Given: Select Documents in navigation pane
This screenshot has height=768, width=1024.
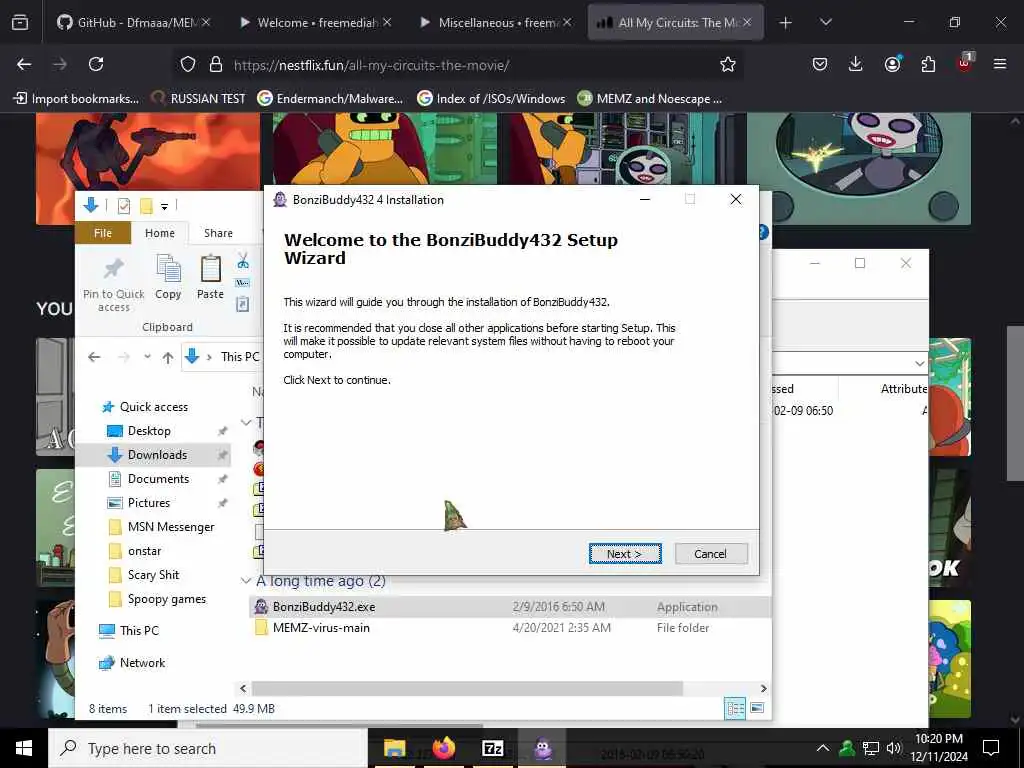Looking at the screenshot, I should pos(158,479).
